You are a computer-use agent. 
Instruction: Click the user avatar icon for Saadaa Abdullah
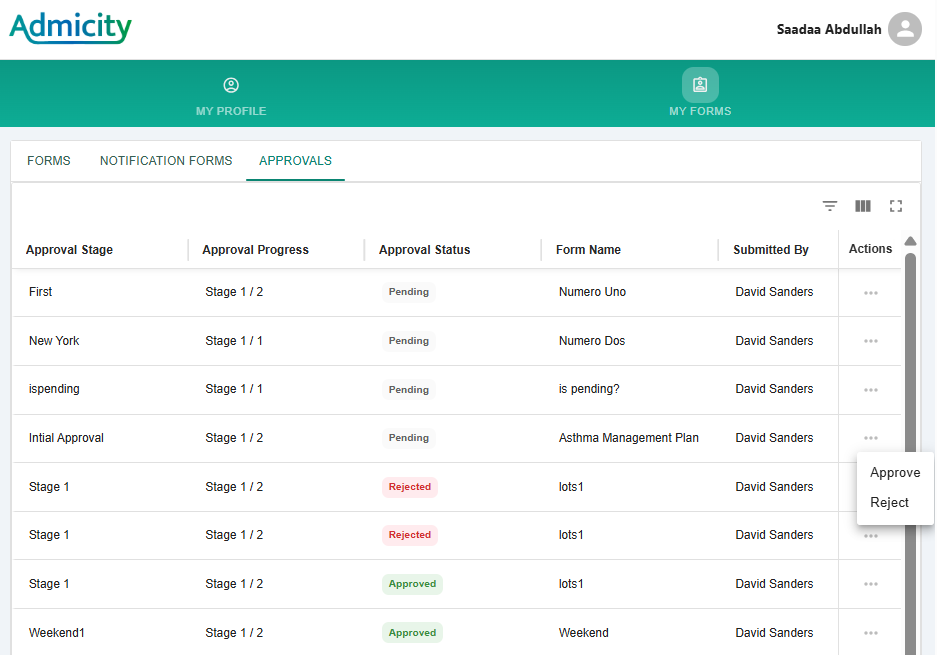(x=904, y=29)
